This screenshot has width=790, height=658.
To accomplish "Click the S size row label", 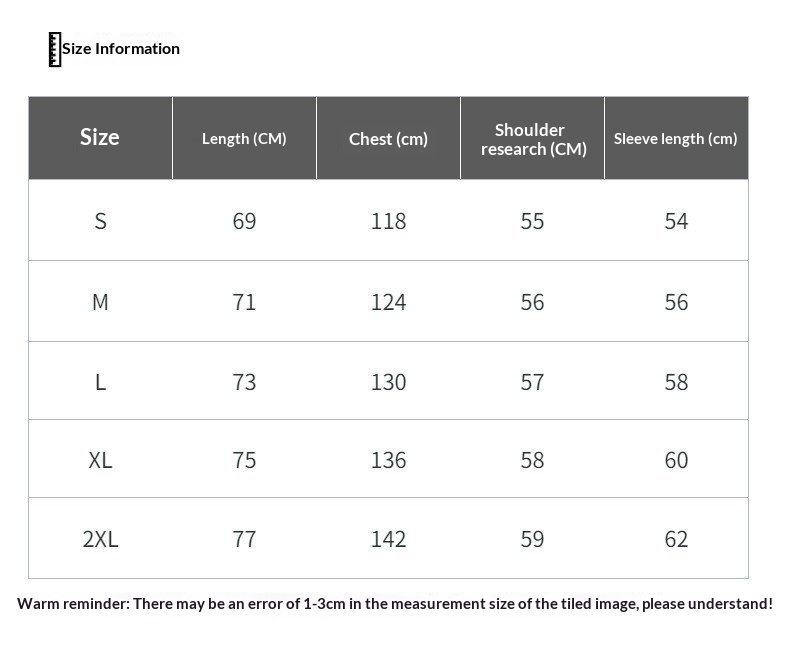I will pos(100,221).
